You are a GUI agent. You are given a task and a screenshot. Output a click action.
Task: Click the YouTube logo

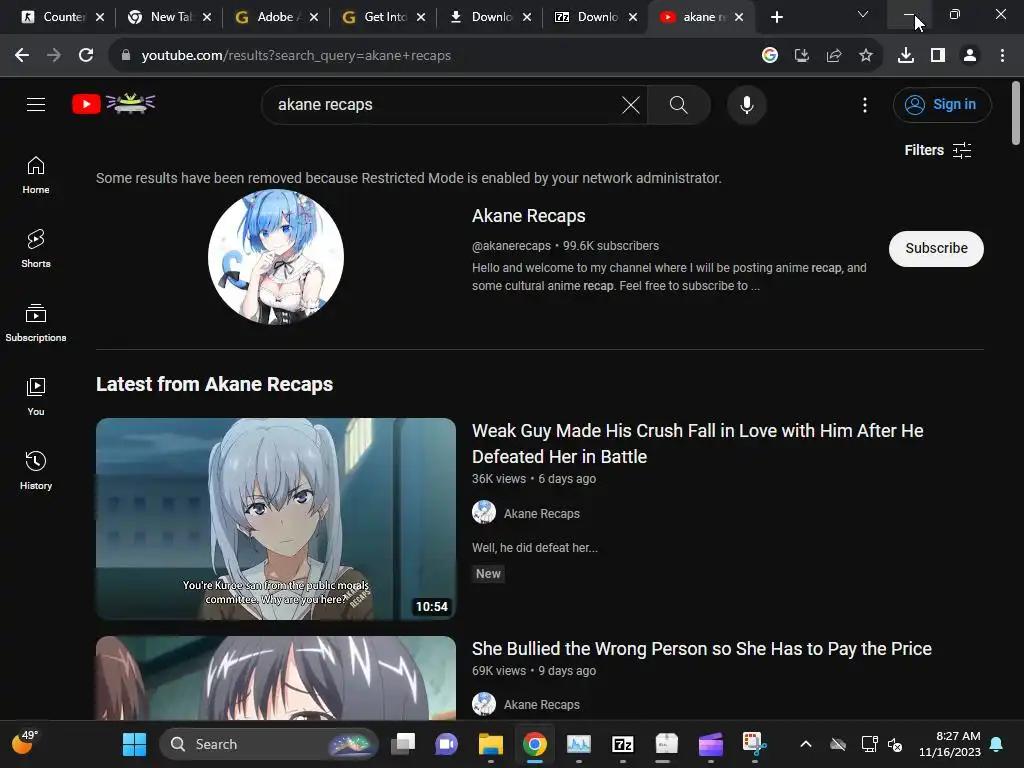click(113, 104)
